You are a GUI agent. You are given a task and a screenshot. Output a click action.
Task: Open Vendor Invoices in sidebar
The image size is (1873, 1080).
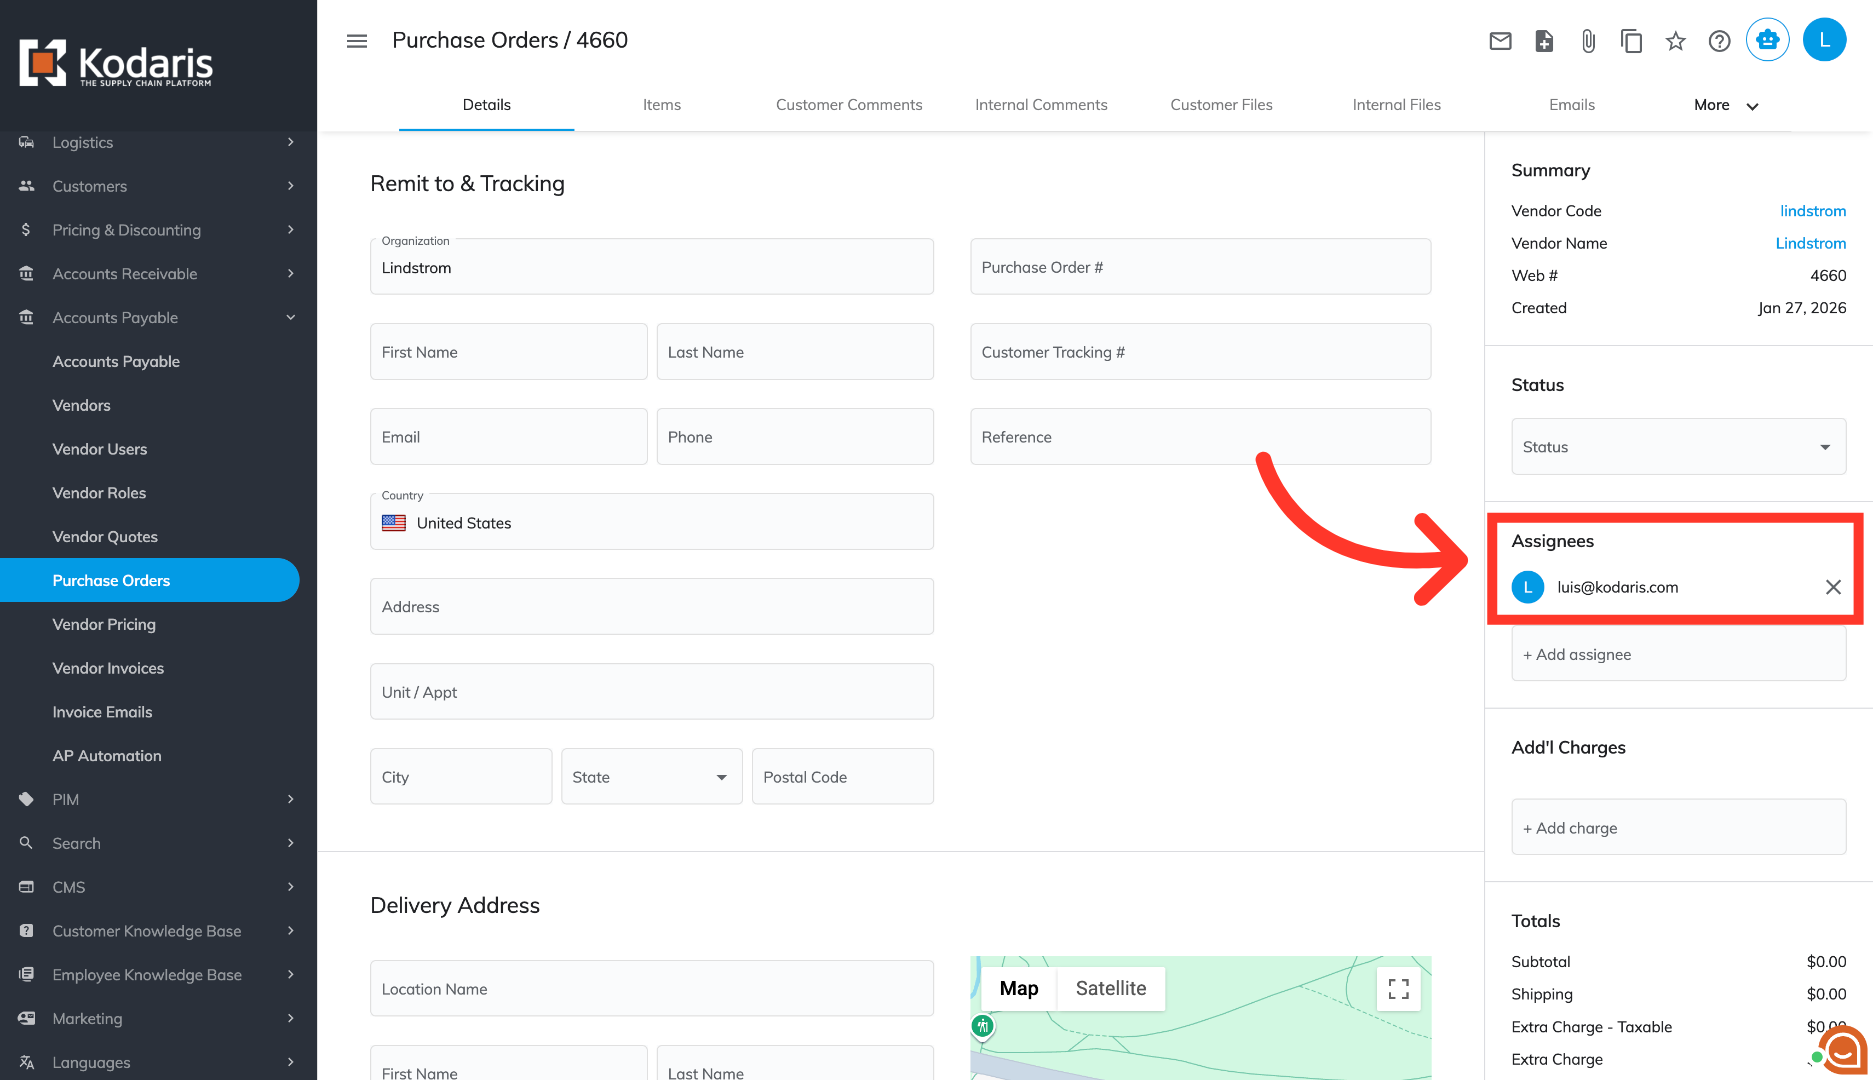pos(108,668)
